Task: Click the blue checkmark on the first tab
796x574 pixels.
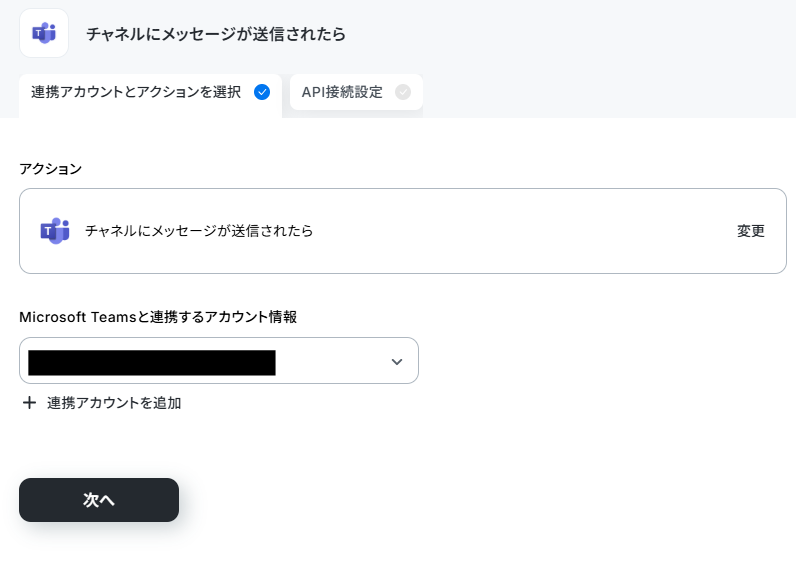Action: tap(262, 92)
